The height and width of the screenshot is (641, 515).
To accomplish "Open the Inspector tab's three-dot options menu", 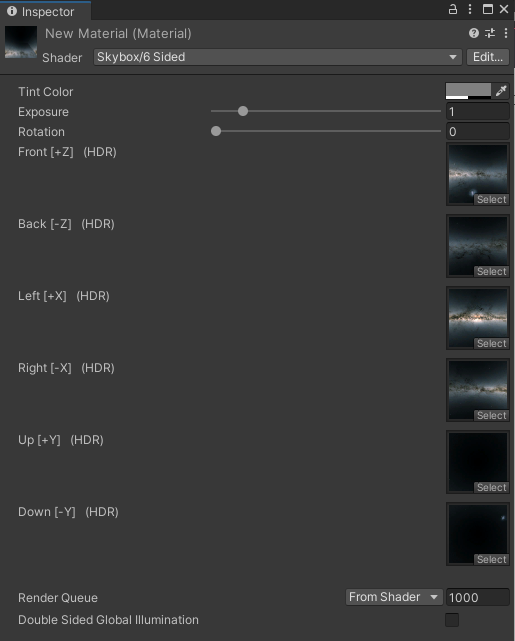I will tap(470, 9).
